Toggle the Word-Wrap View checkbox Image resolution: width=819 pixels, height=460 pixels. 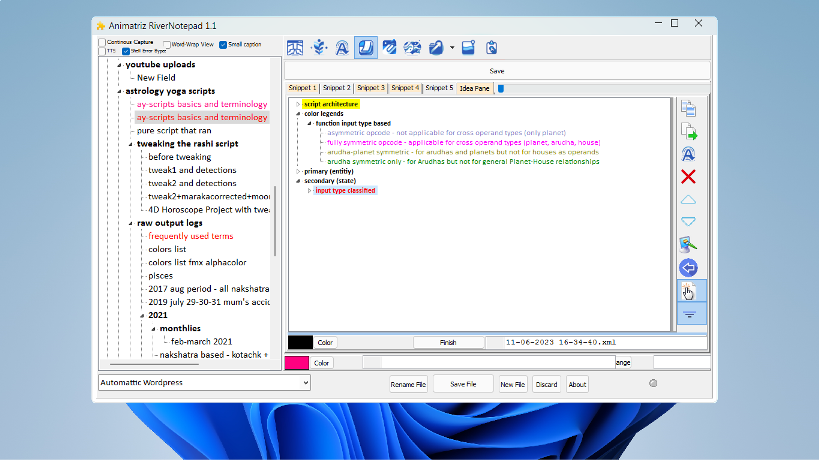click(x=167, y=44)
